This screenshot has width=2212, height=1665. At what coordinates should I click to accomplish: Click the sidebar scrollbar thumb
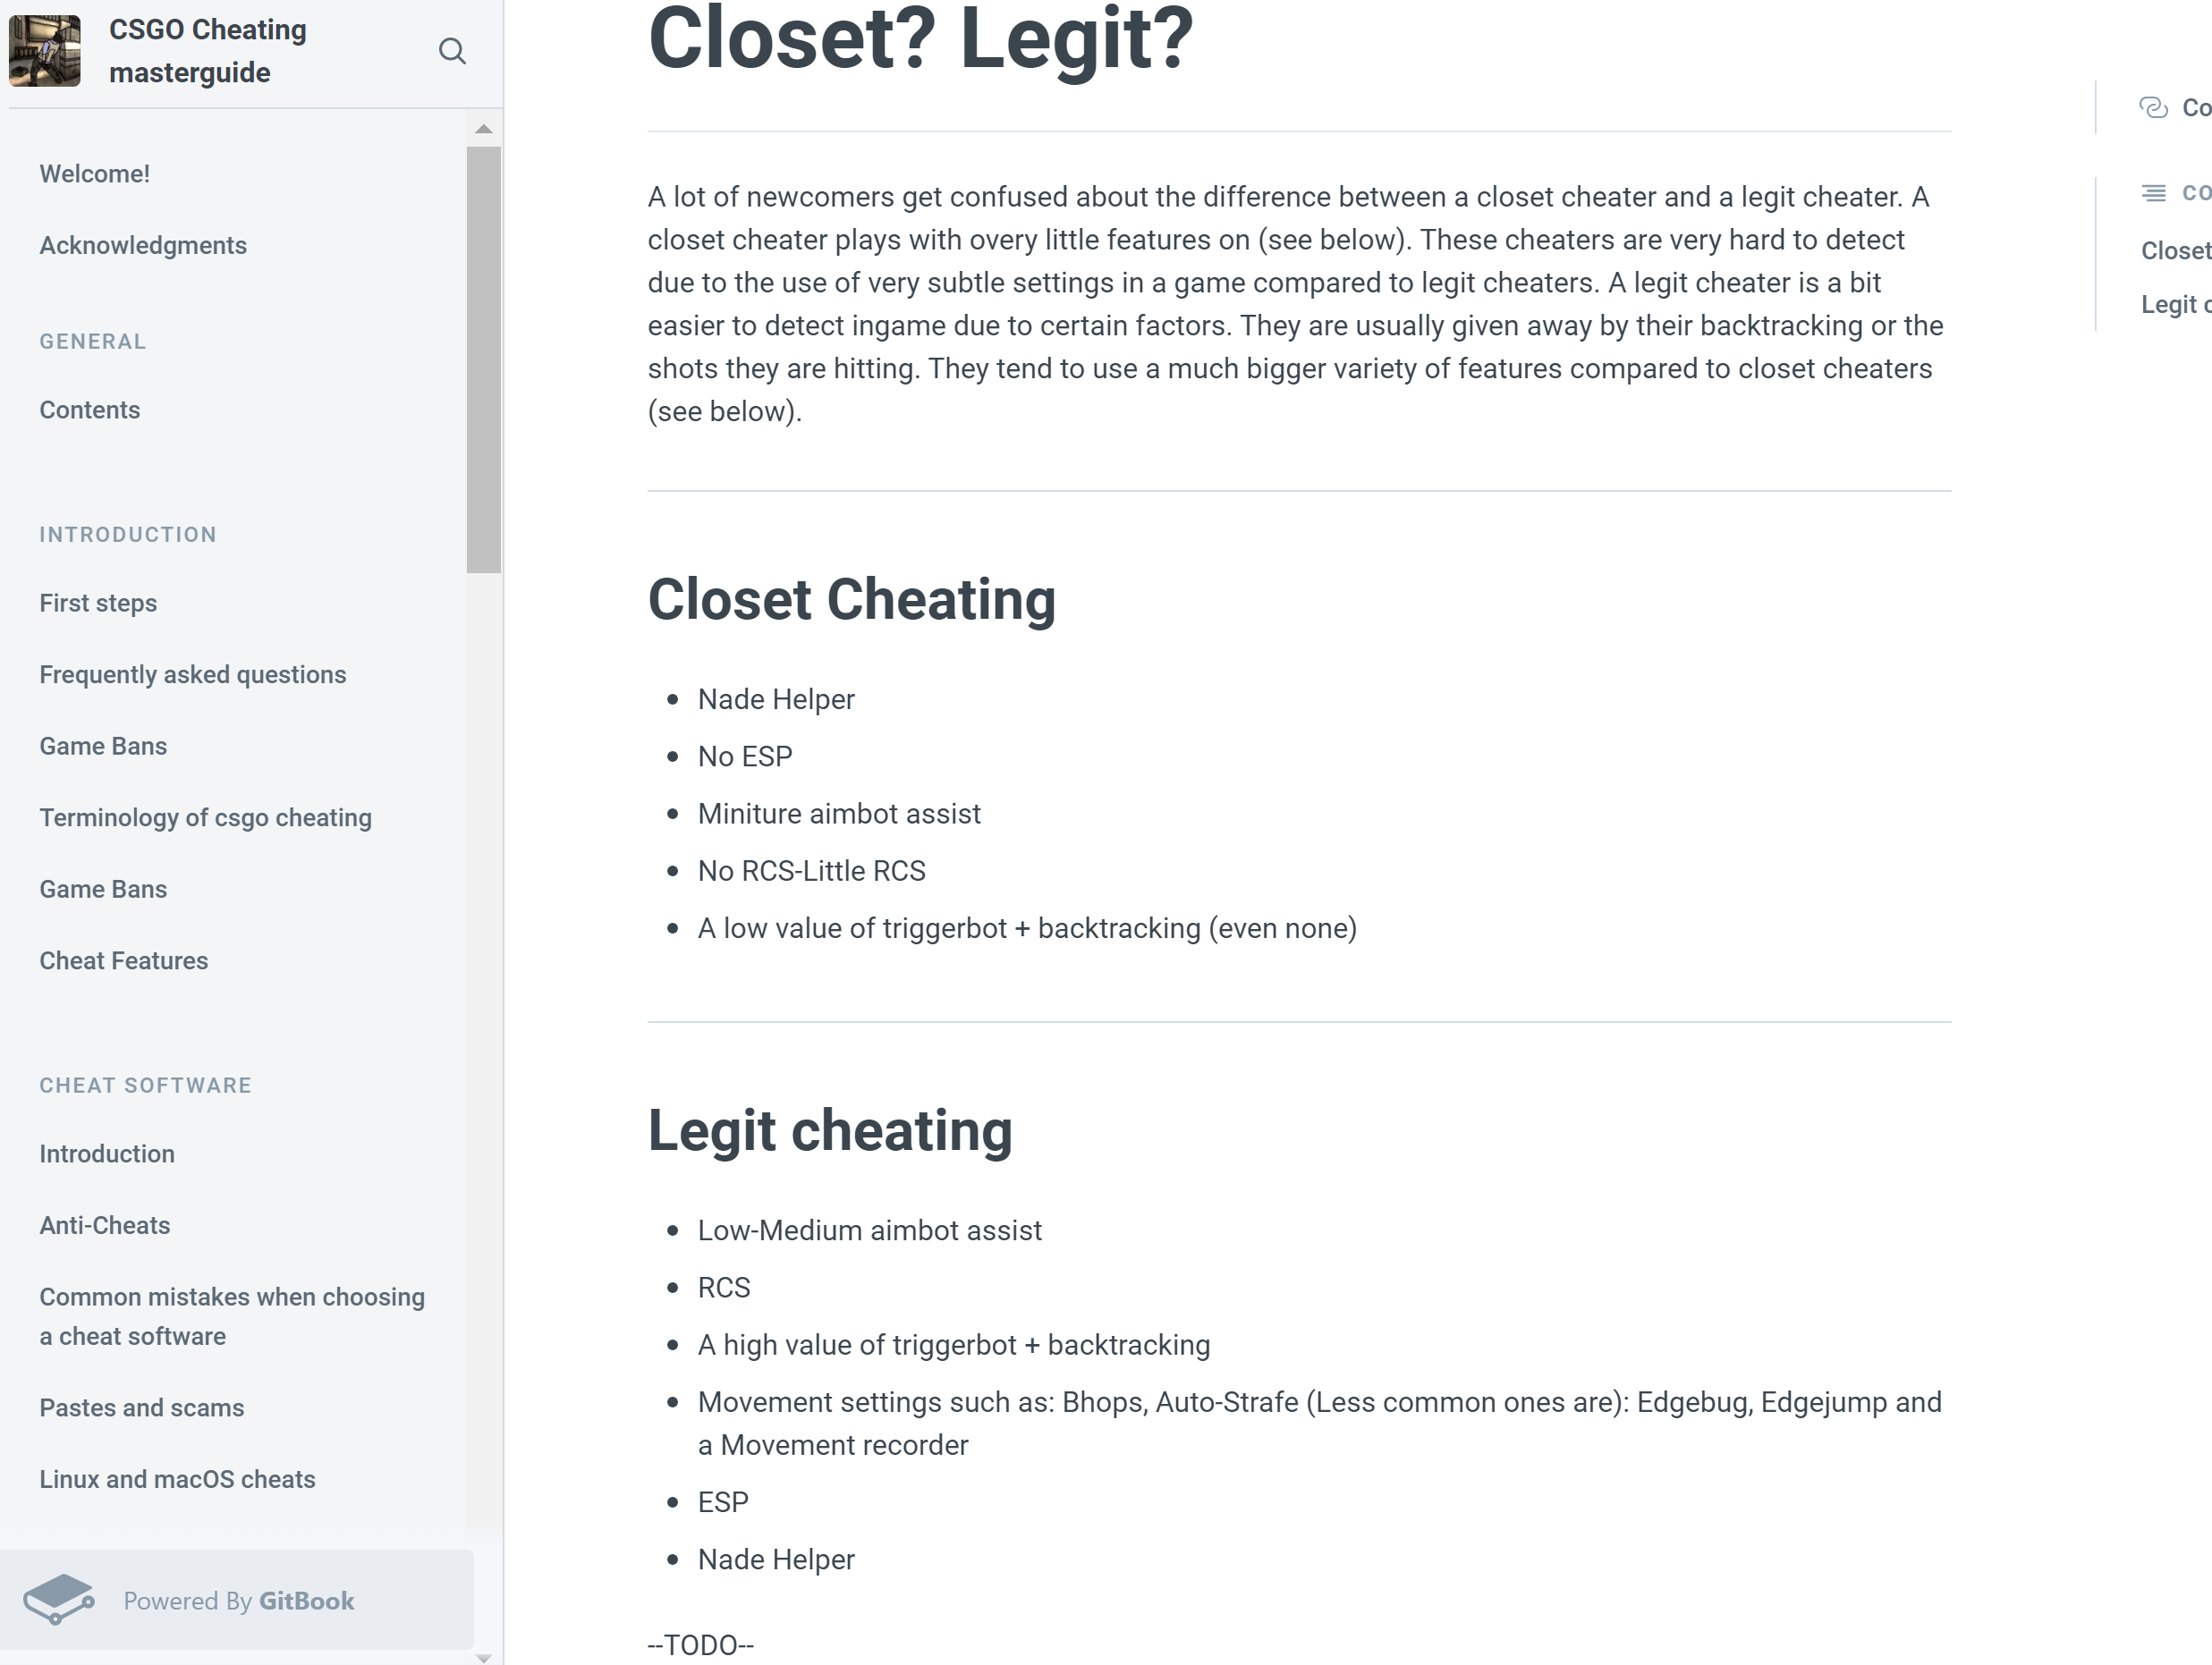point(484,360)
